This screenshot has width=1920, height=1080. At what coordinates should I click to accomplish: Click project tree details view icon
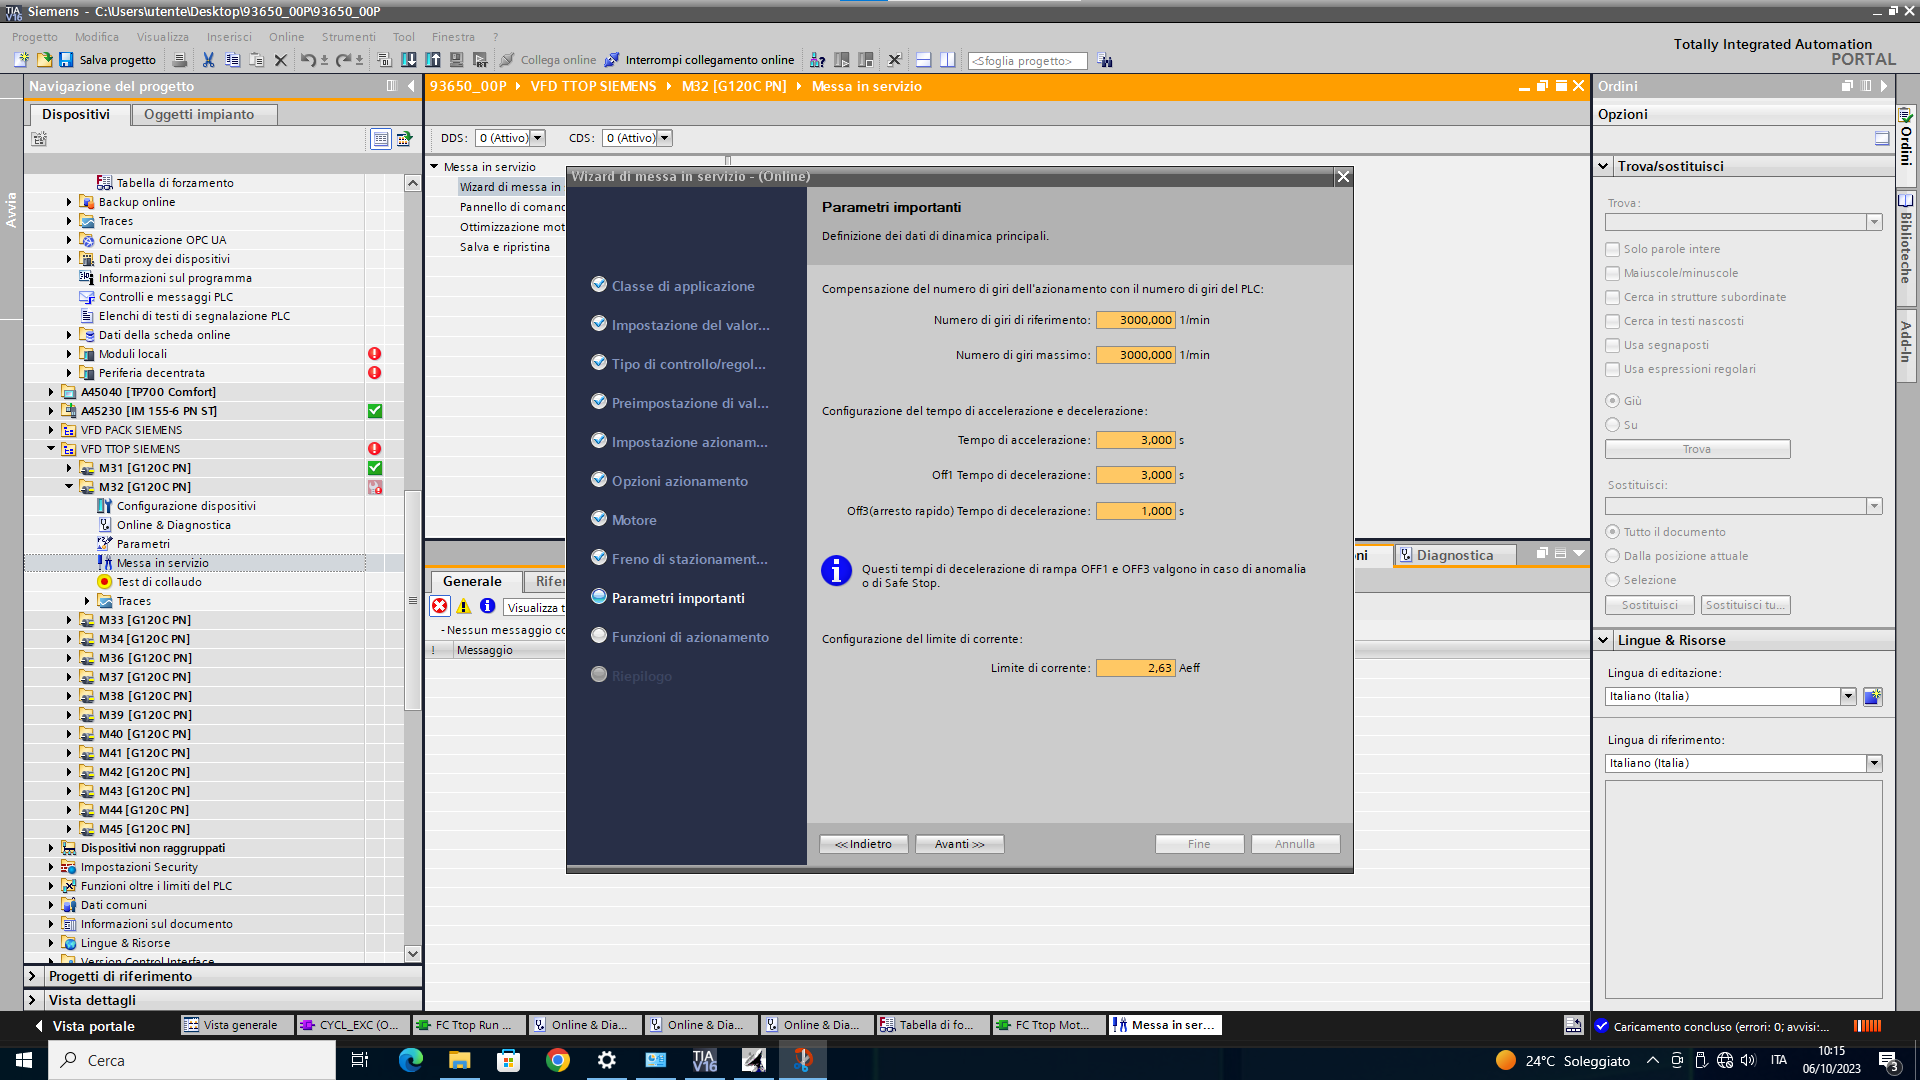(381, 139)
